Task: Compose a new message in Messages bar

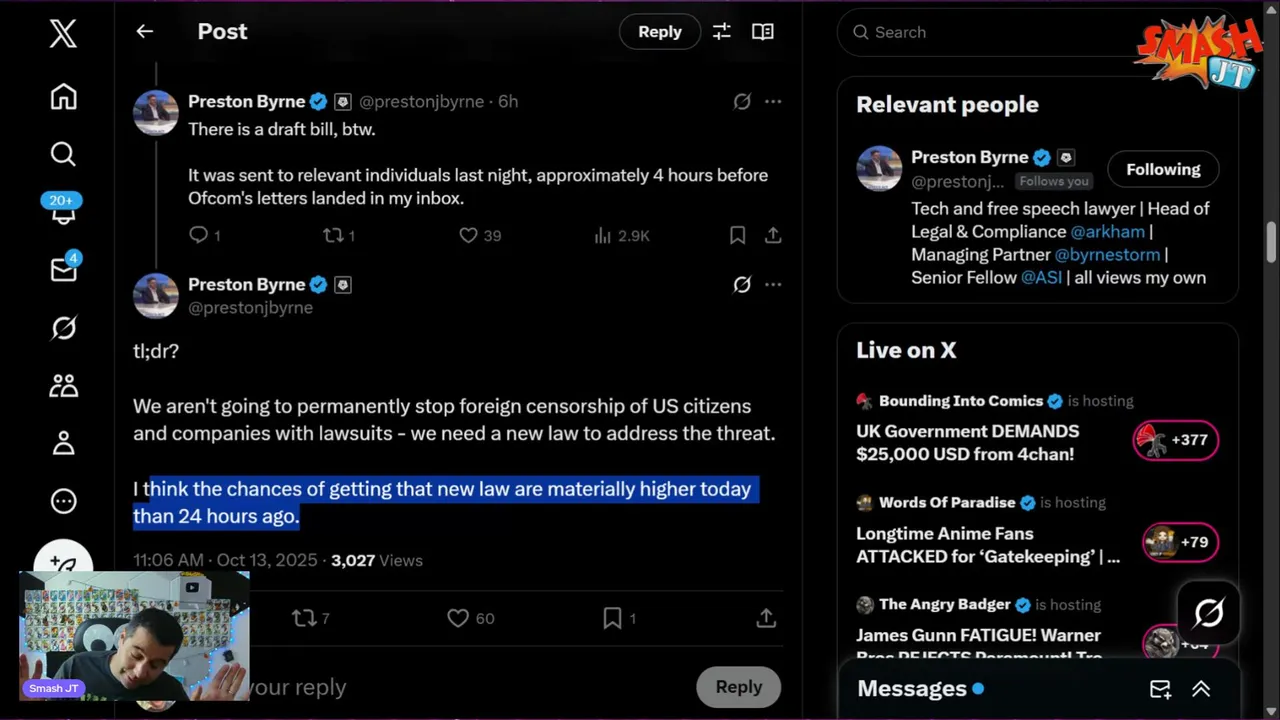Action: coord(1160,689)
